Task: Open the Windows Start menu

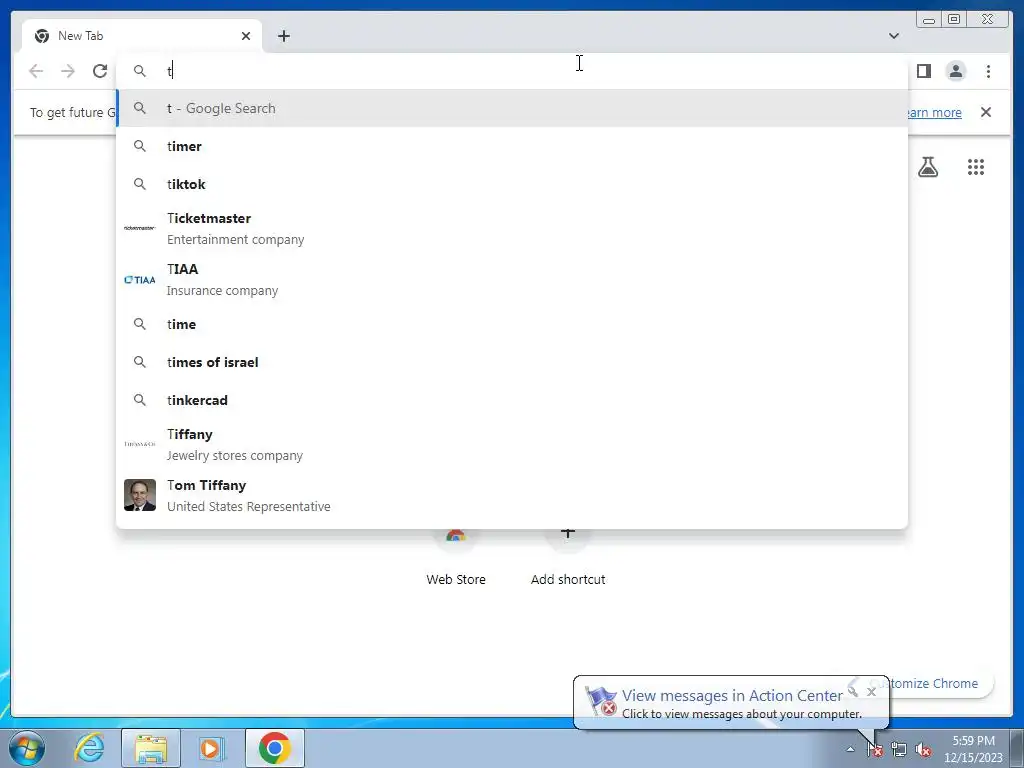Action: tap(27, 748)
